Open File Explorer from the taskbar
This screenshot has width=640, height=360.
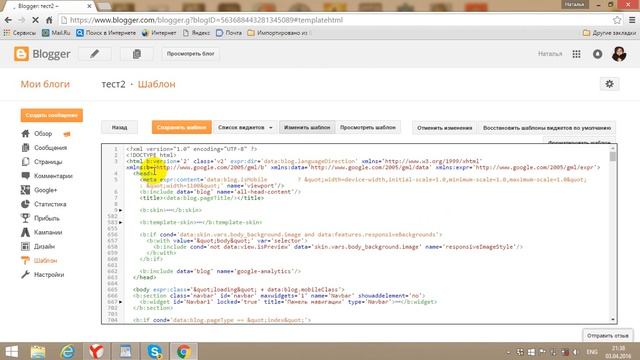[x=38, y=351]
